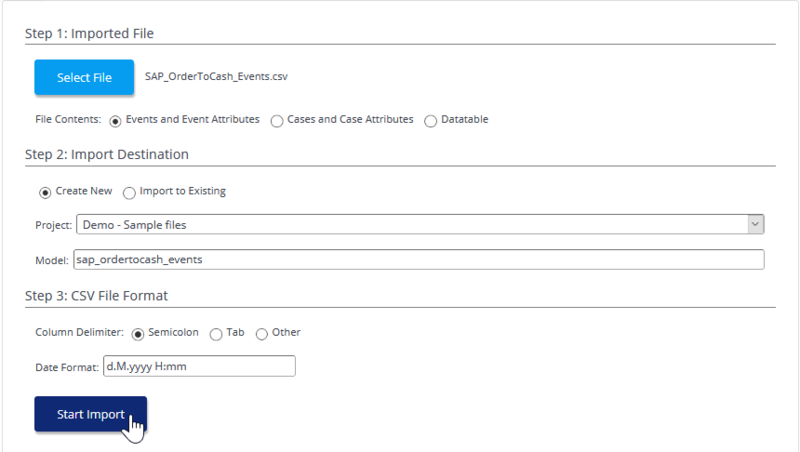Select the Other delimiter option
The image size is (800, 452).
[262, 333]
